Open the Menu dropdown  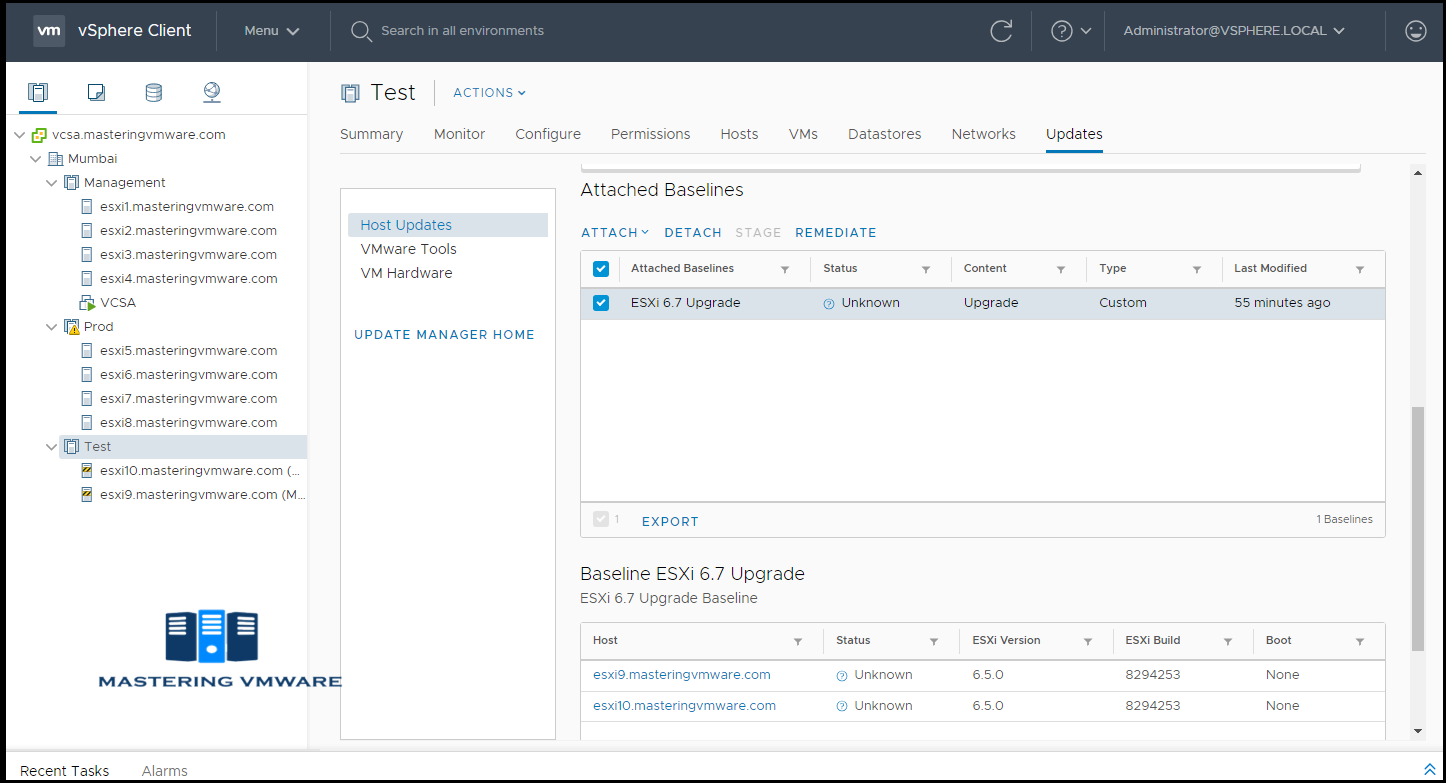point(272,31)
